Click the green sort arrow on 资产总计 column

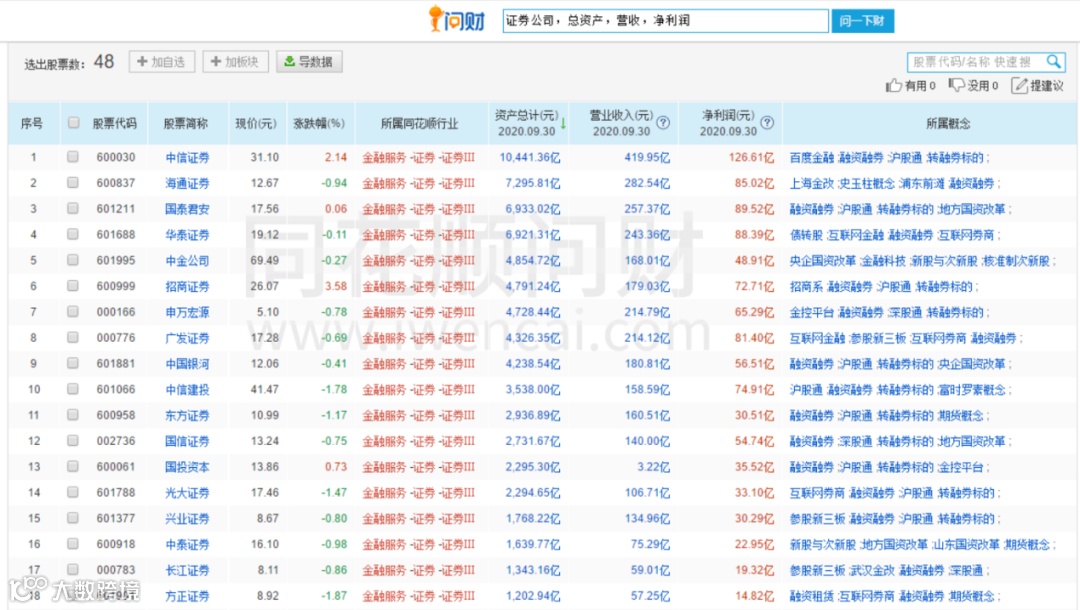coord(563,123)
